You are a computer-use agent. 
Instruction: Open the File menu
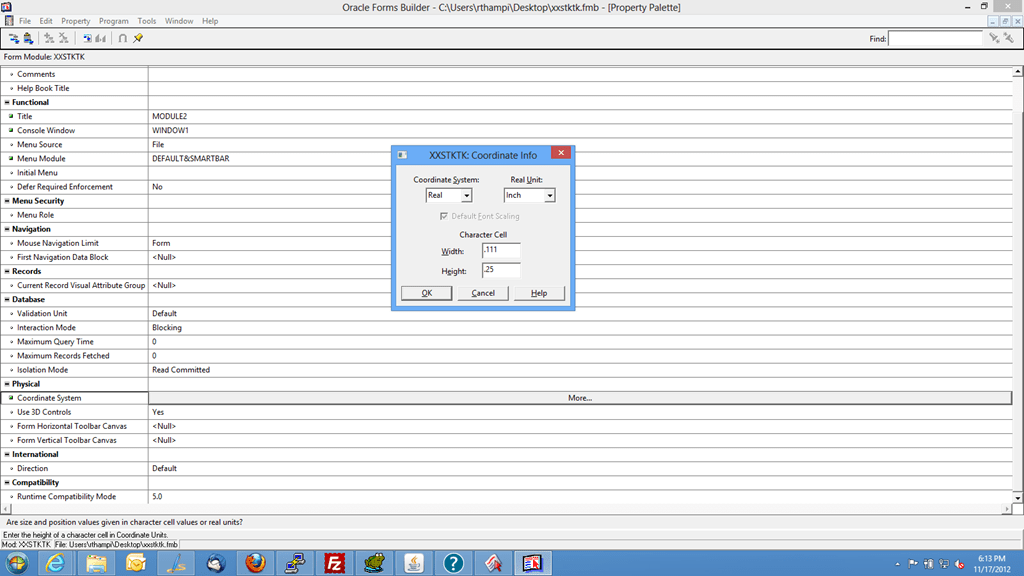point(25,21)
